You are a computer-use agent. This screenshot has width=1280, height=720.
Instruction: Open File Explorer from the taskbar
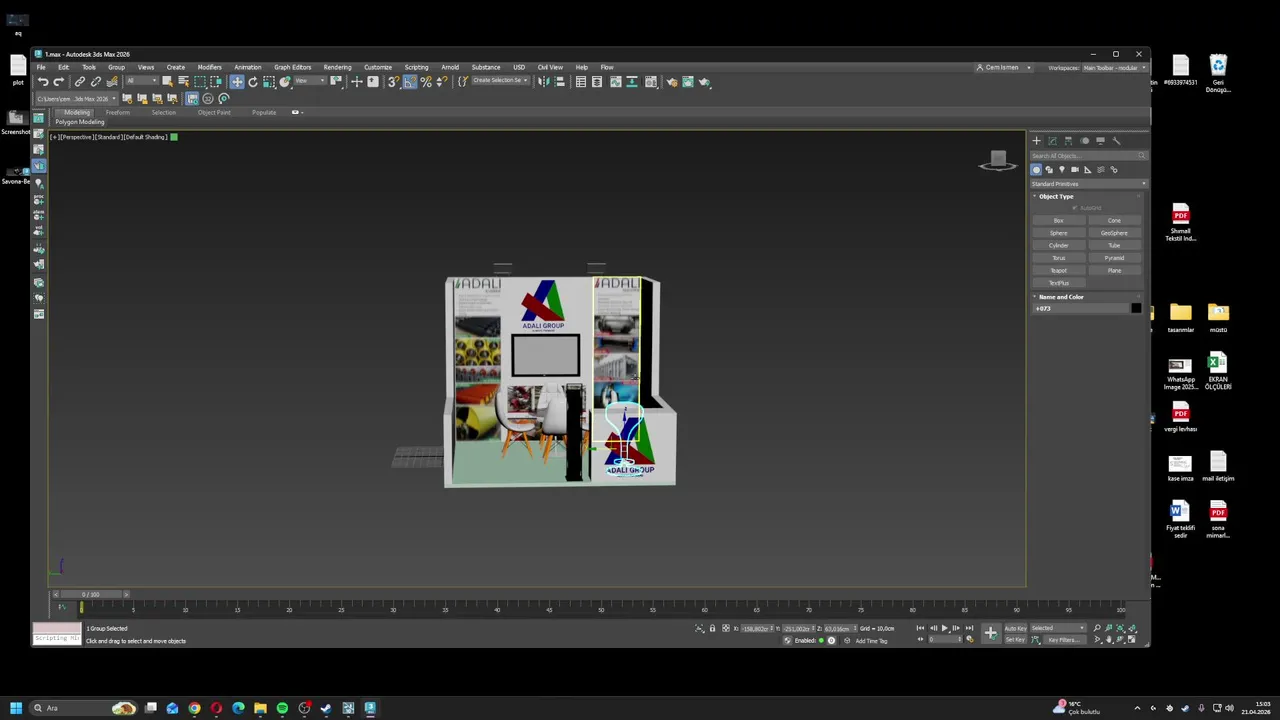260,708
